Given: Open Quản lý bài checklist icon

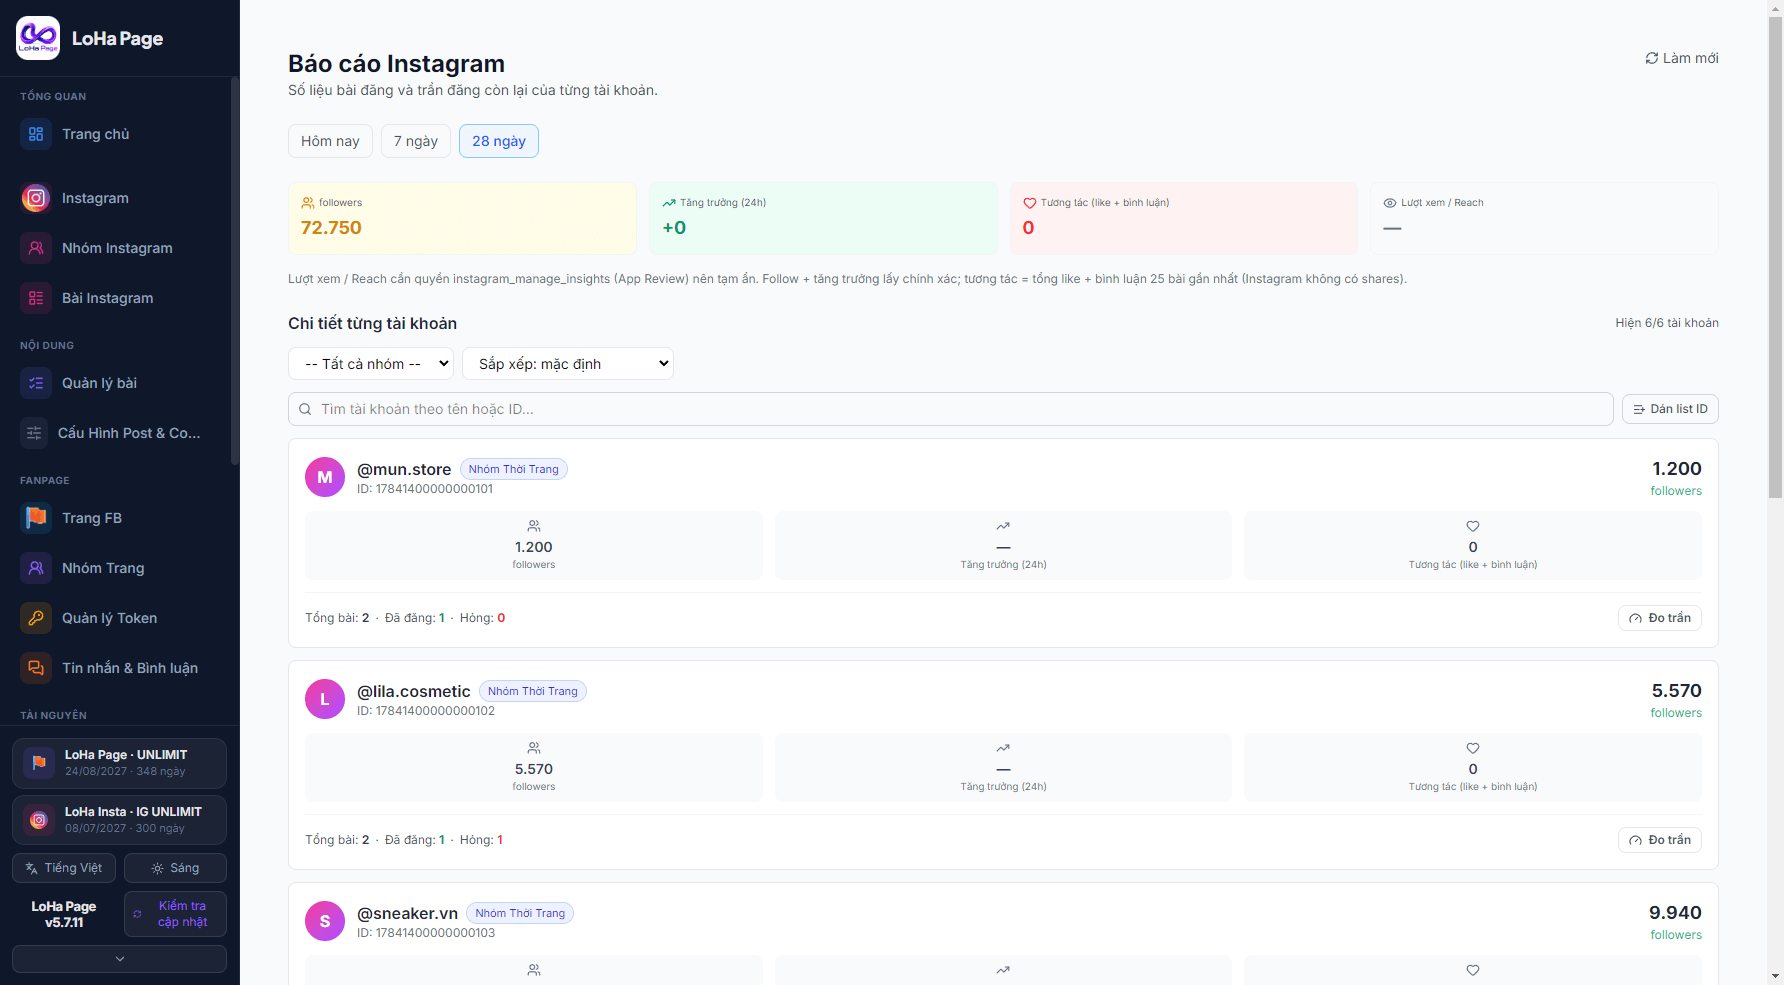Looking at the screenshot, I should pos(36,383).
